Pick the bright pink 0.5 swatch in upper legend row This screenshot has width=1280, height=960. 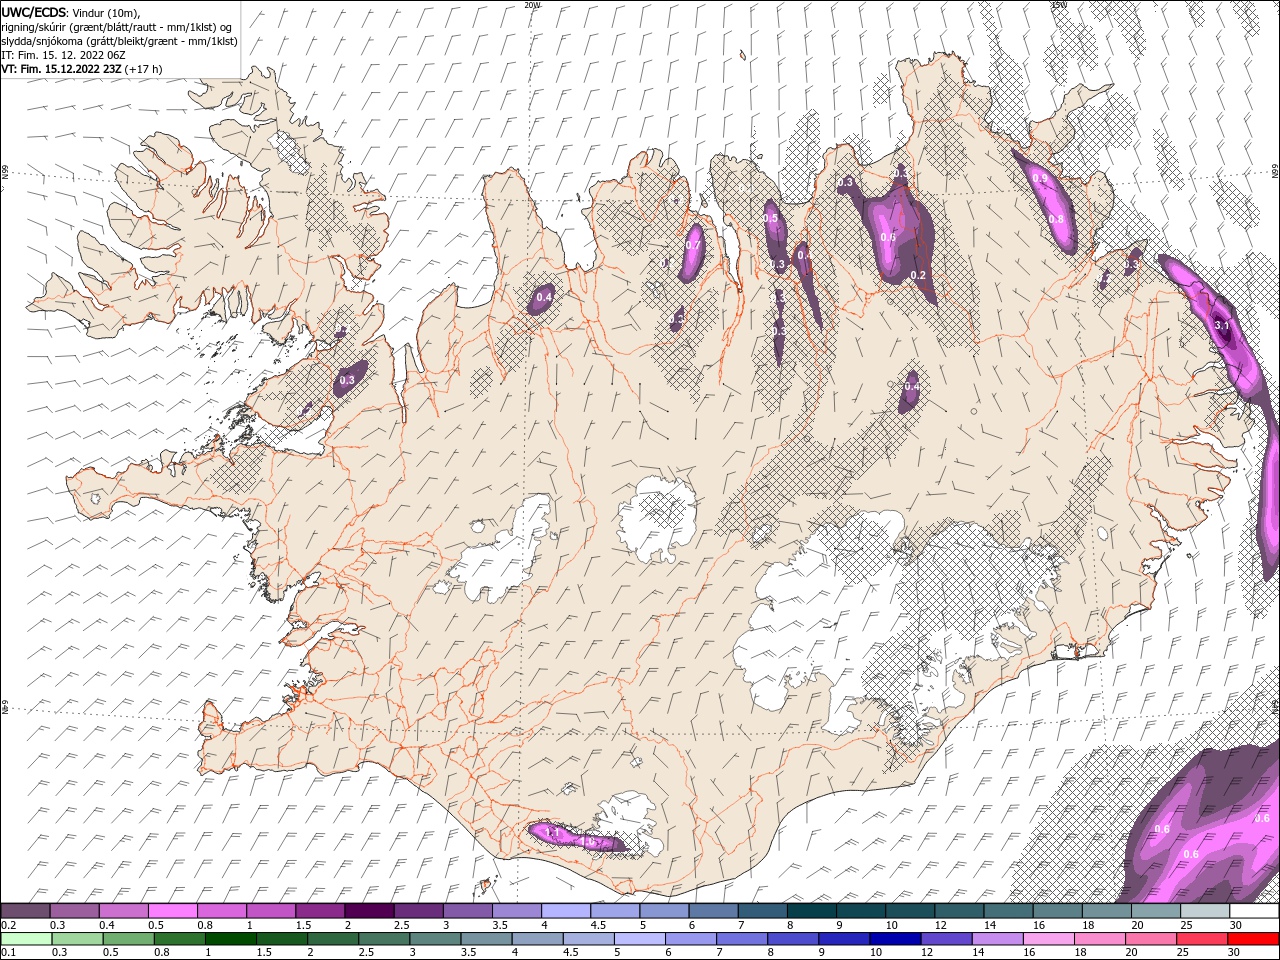click(x=172, y=911)
